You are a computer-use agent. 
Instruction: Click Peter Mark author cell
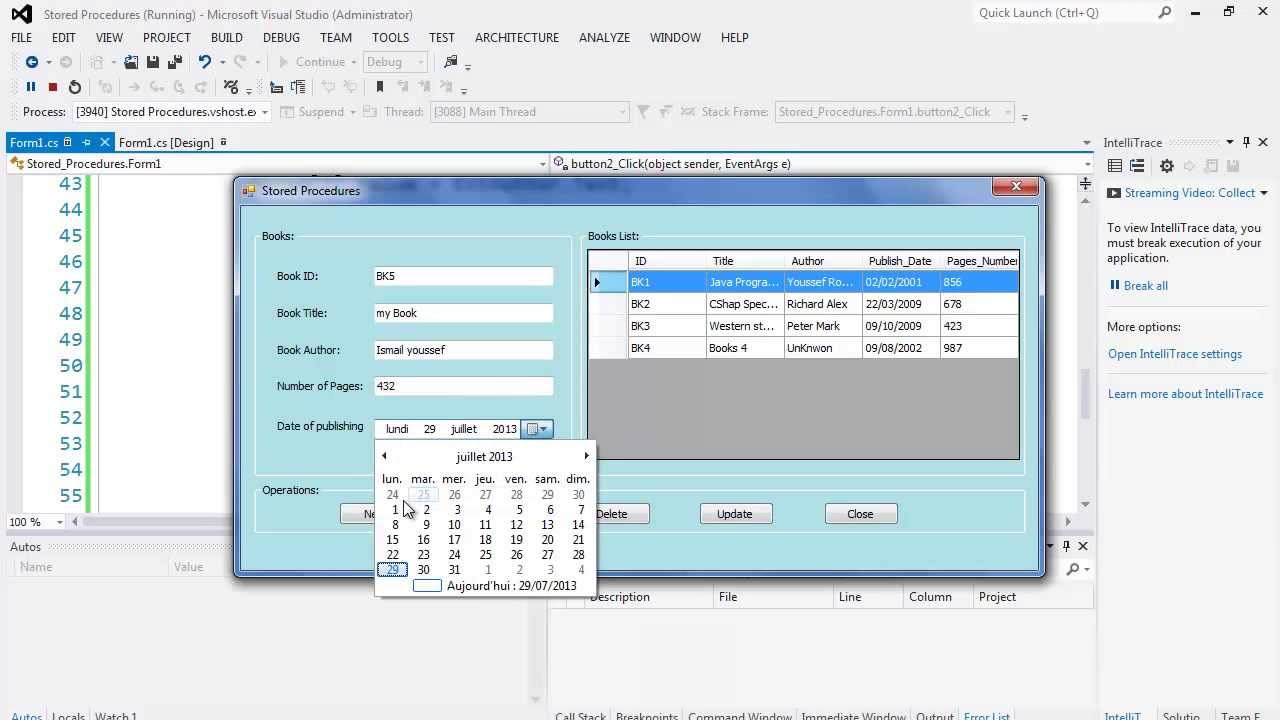pos(823,326)
